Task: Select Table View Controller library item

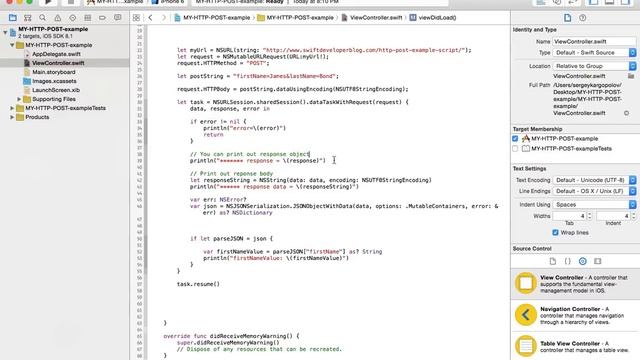Action: (576, 346)
